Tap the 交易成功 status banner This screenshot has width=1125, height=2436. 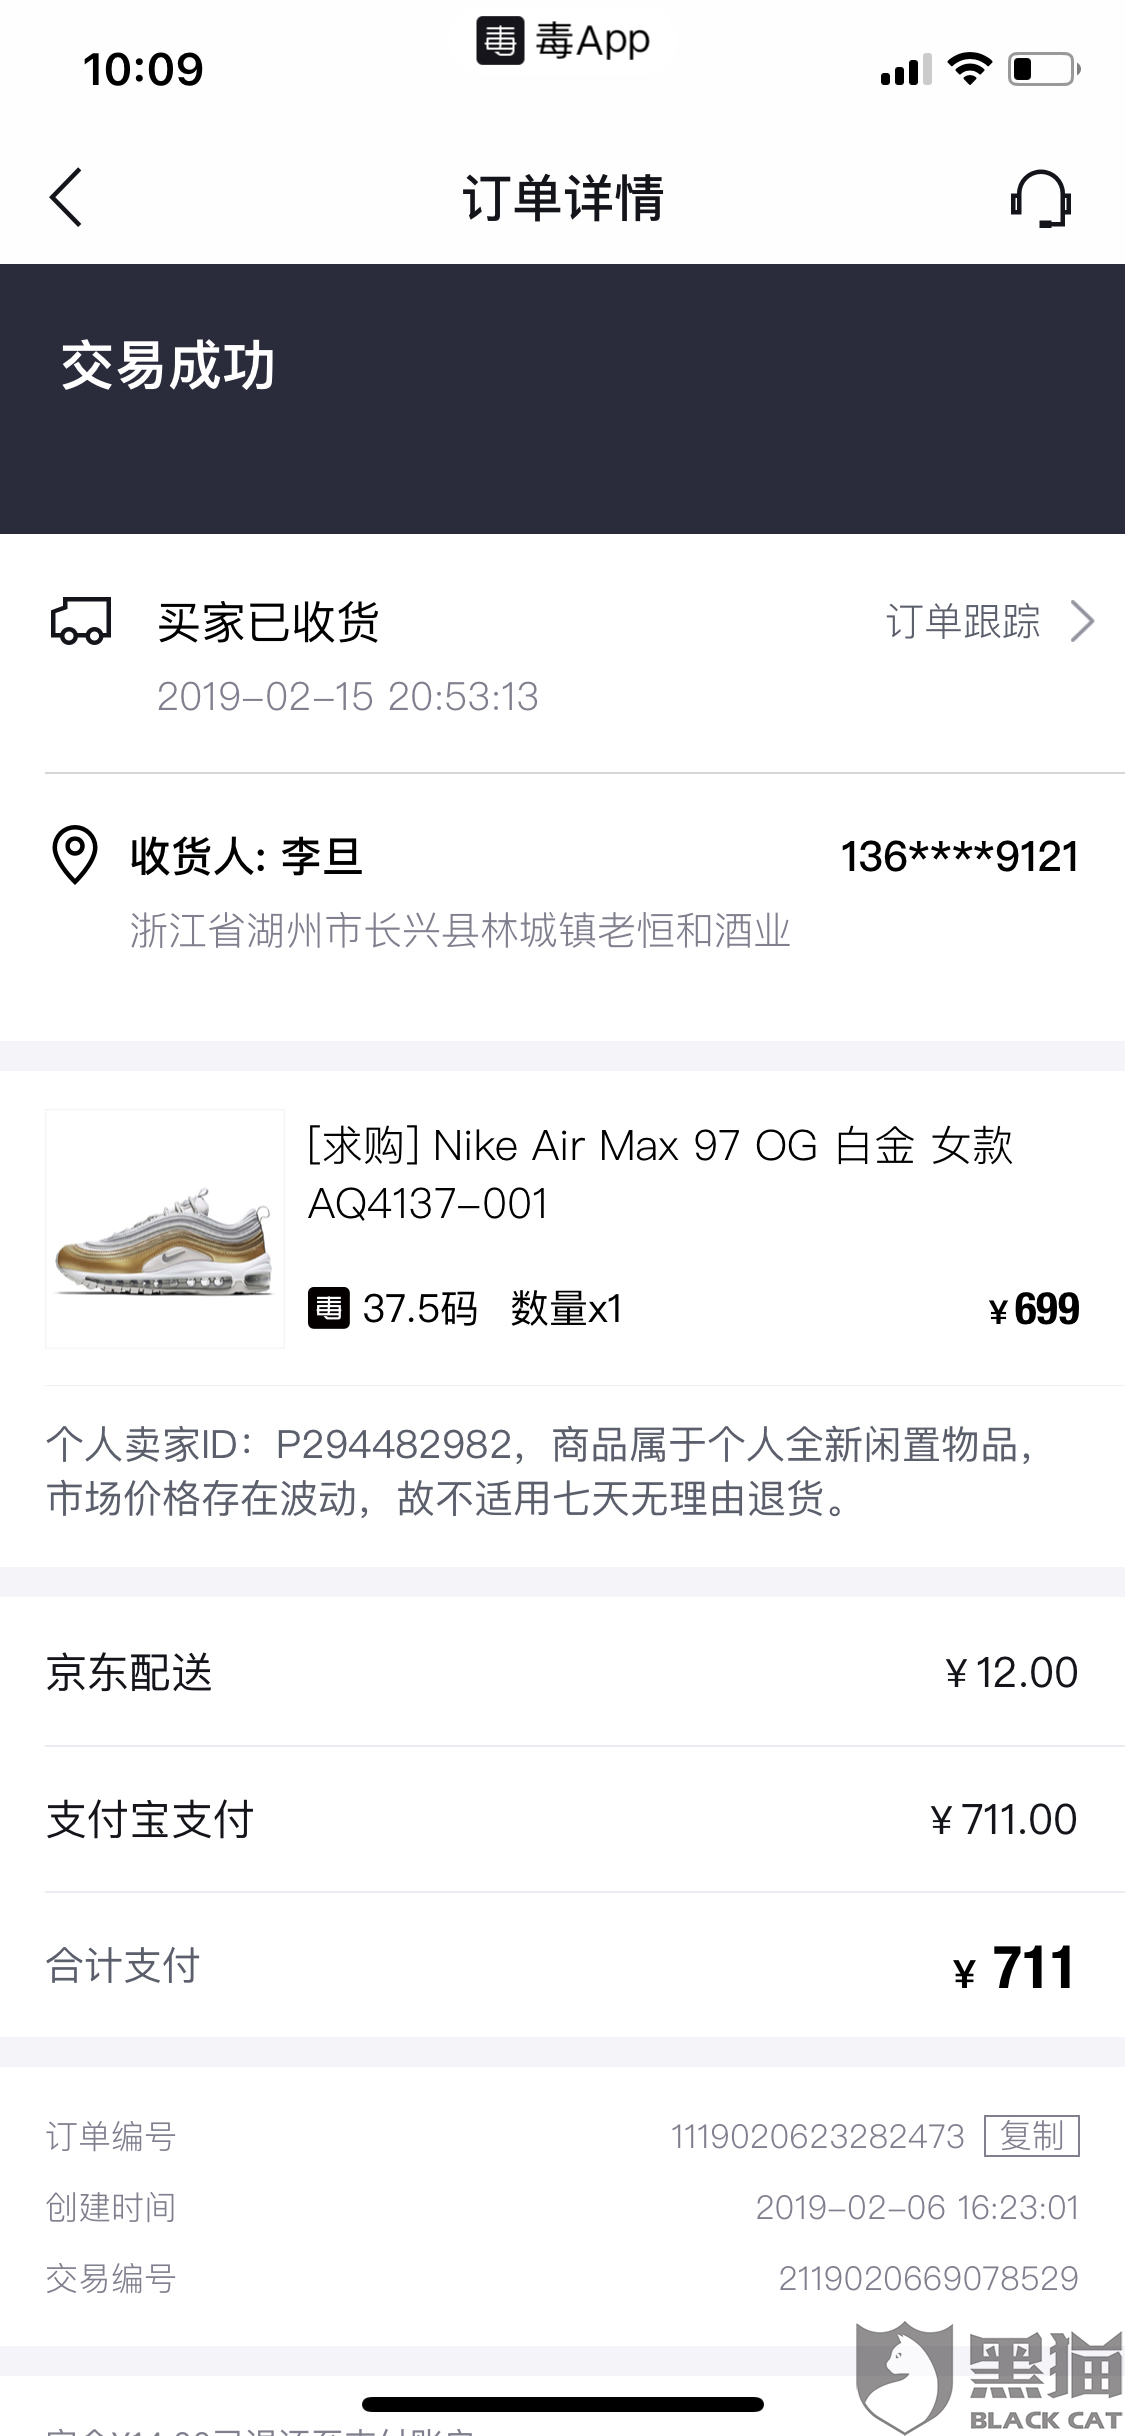pos(562,398)
